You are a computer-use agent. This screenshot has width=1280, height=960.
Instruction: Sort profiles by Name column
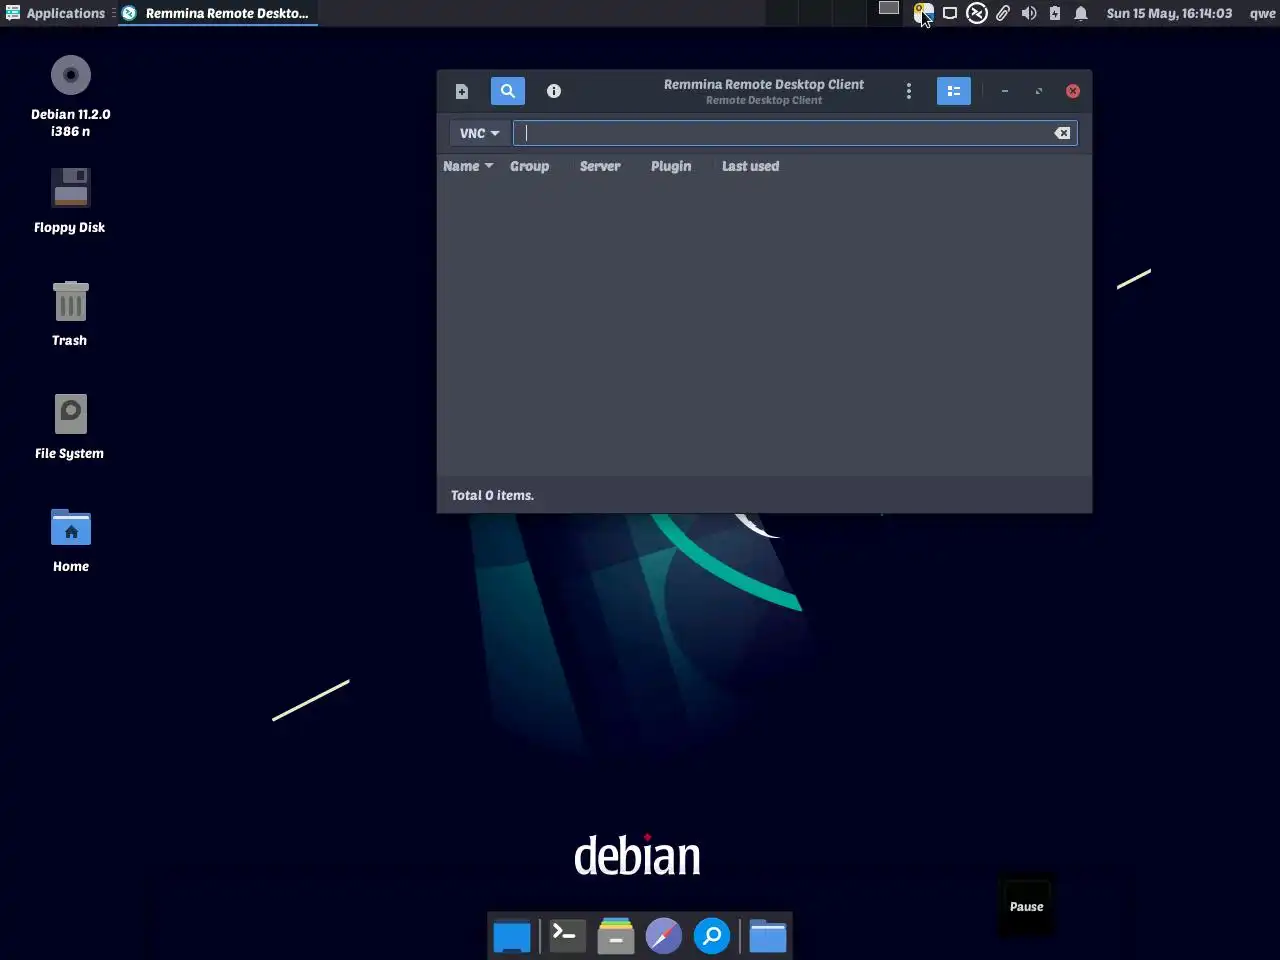pos(468,166)
